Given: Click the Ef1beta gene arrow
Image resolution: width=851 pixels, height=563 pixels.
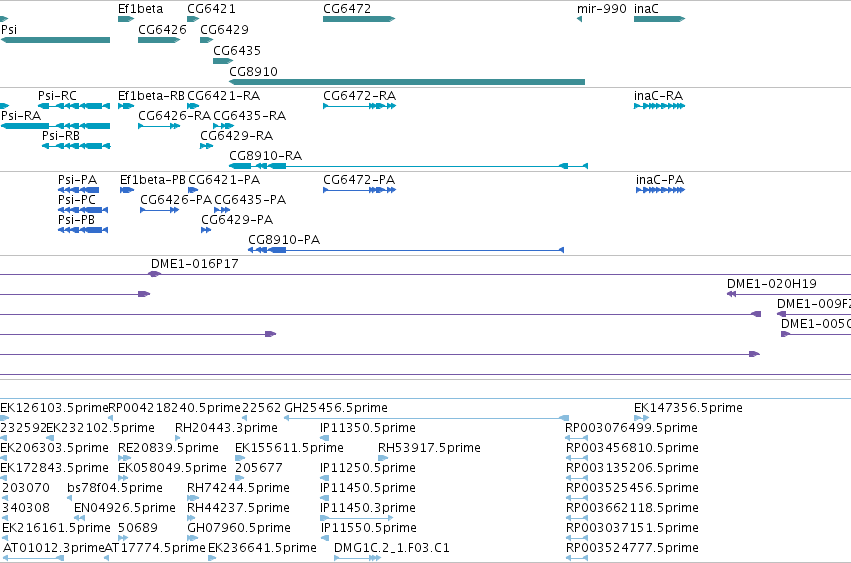Looking at the screenshot, I should [126, 19].
